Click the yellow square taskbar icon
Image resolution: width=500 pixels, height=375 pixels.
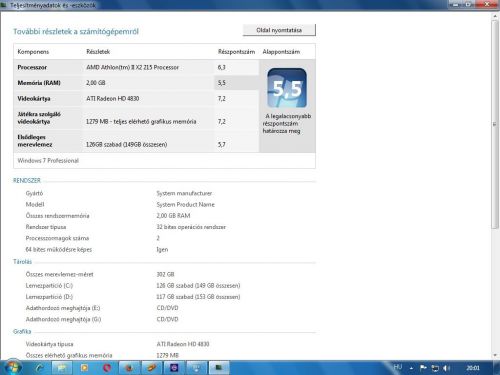84,368
